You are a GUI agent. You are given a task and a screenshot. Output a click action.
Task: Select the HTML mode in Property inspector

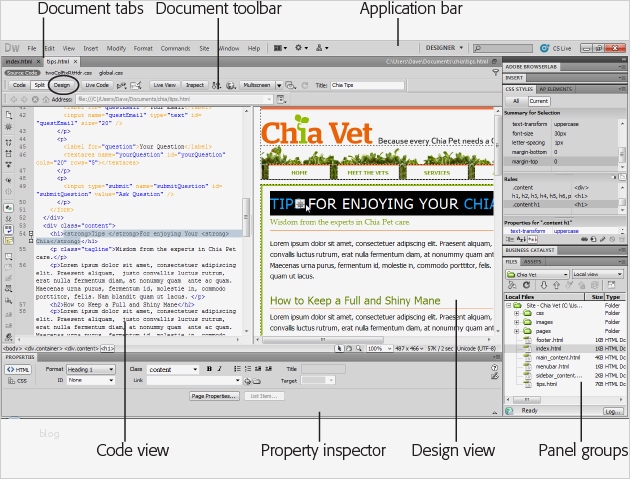tap(18, 370)
